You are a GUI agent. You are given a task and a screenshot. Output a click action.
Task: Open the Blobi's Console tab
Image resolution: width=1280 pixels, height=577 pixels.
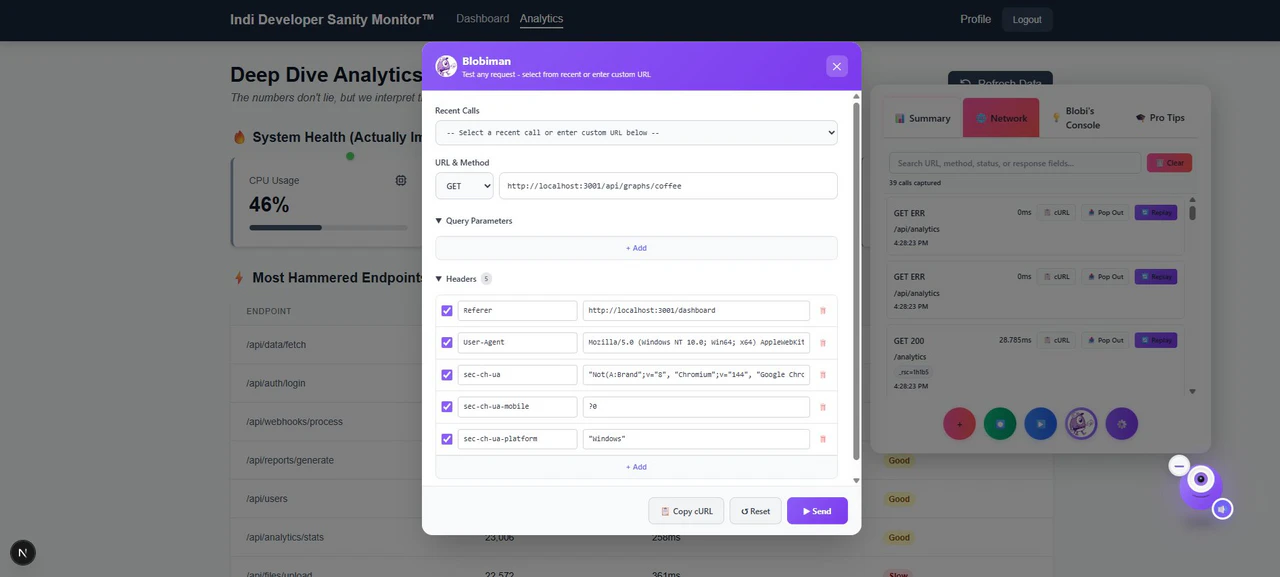1079,118
